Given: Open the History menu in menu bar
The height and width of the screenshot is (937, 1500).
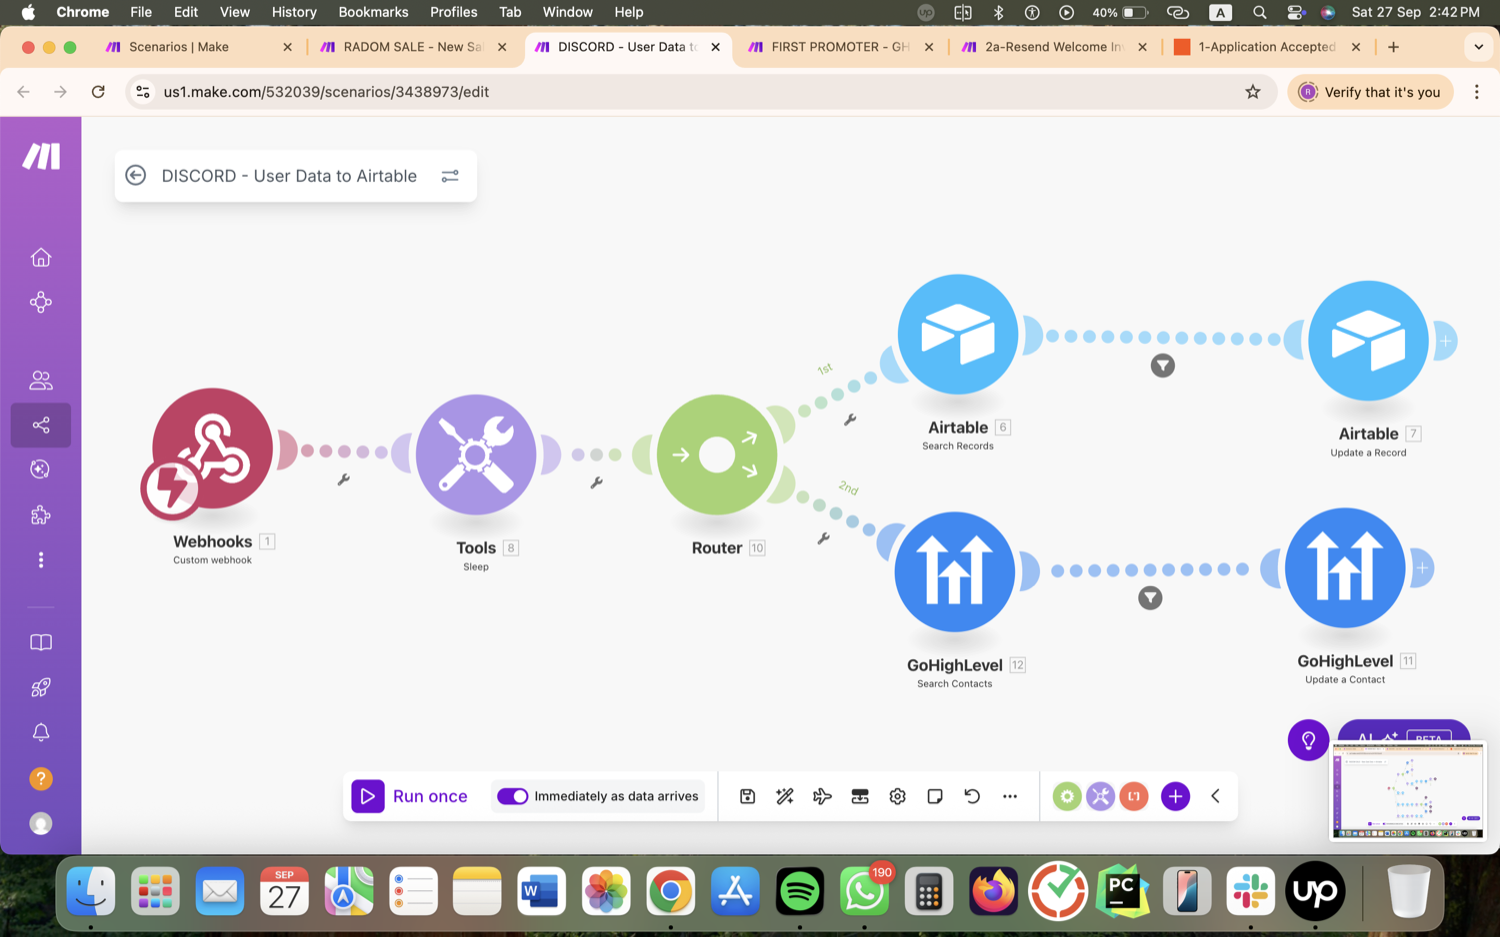Looking at the screenshot, I should coord(294,12).
